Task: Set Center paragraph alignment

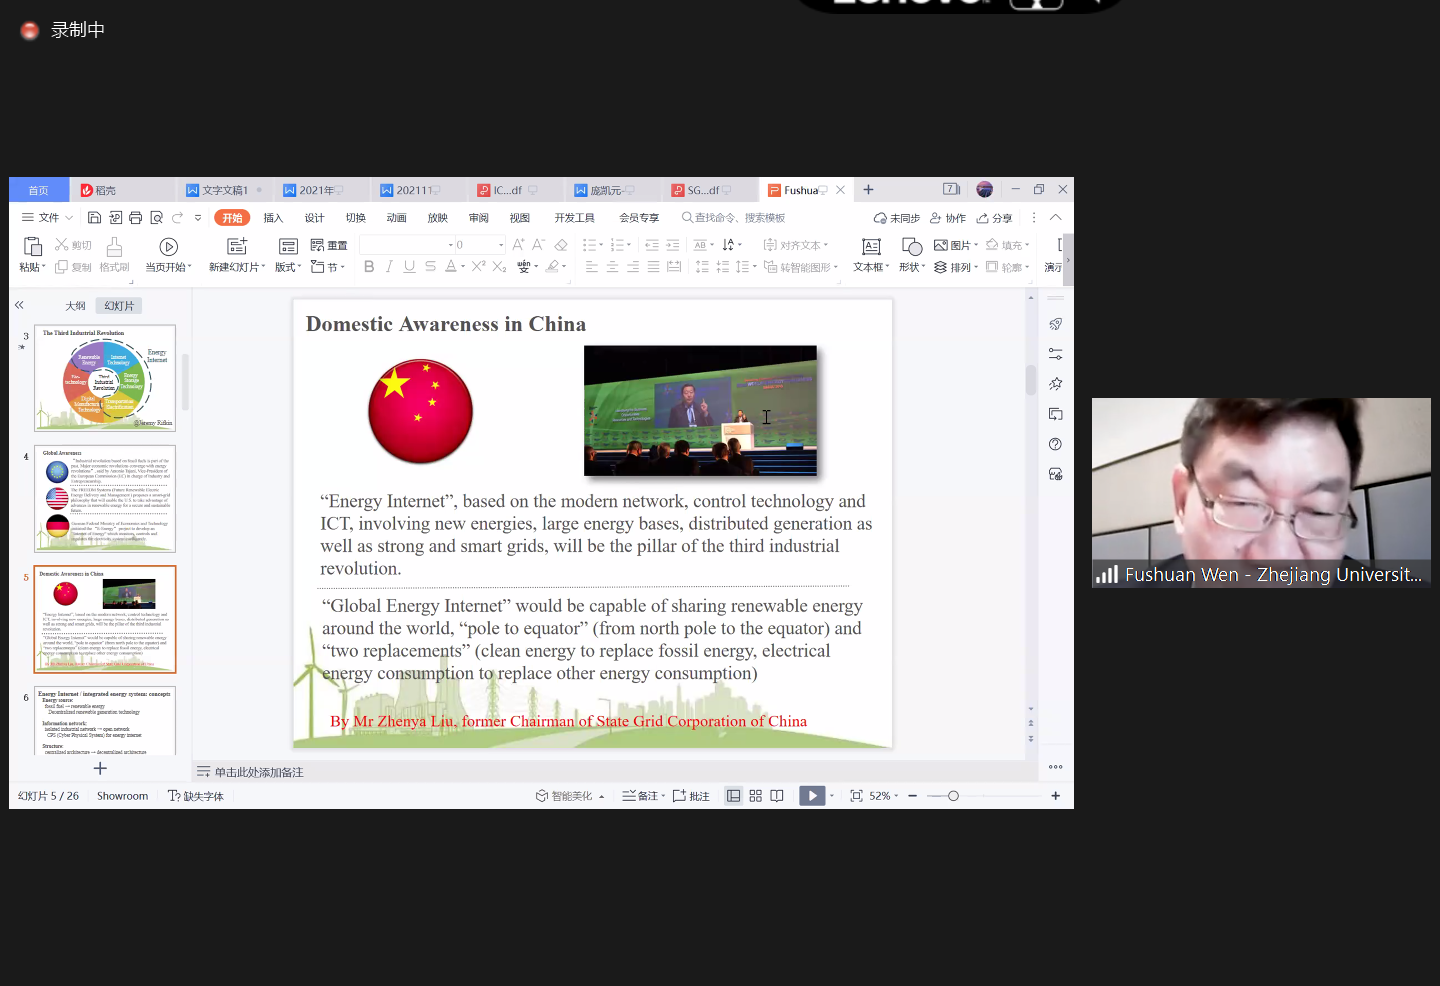Action: (x=612, y=267)
